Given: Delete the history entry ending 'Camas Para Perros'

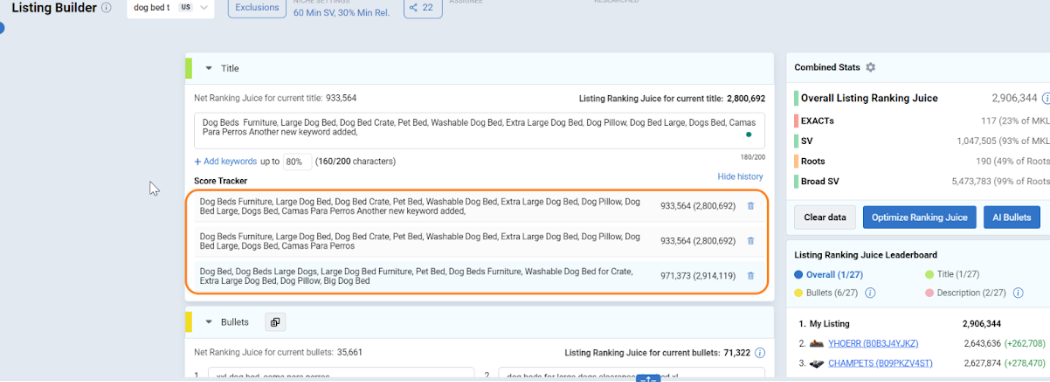Looking at the screenshot, I should point(750,241).
